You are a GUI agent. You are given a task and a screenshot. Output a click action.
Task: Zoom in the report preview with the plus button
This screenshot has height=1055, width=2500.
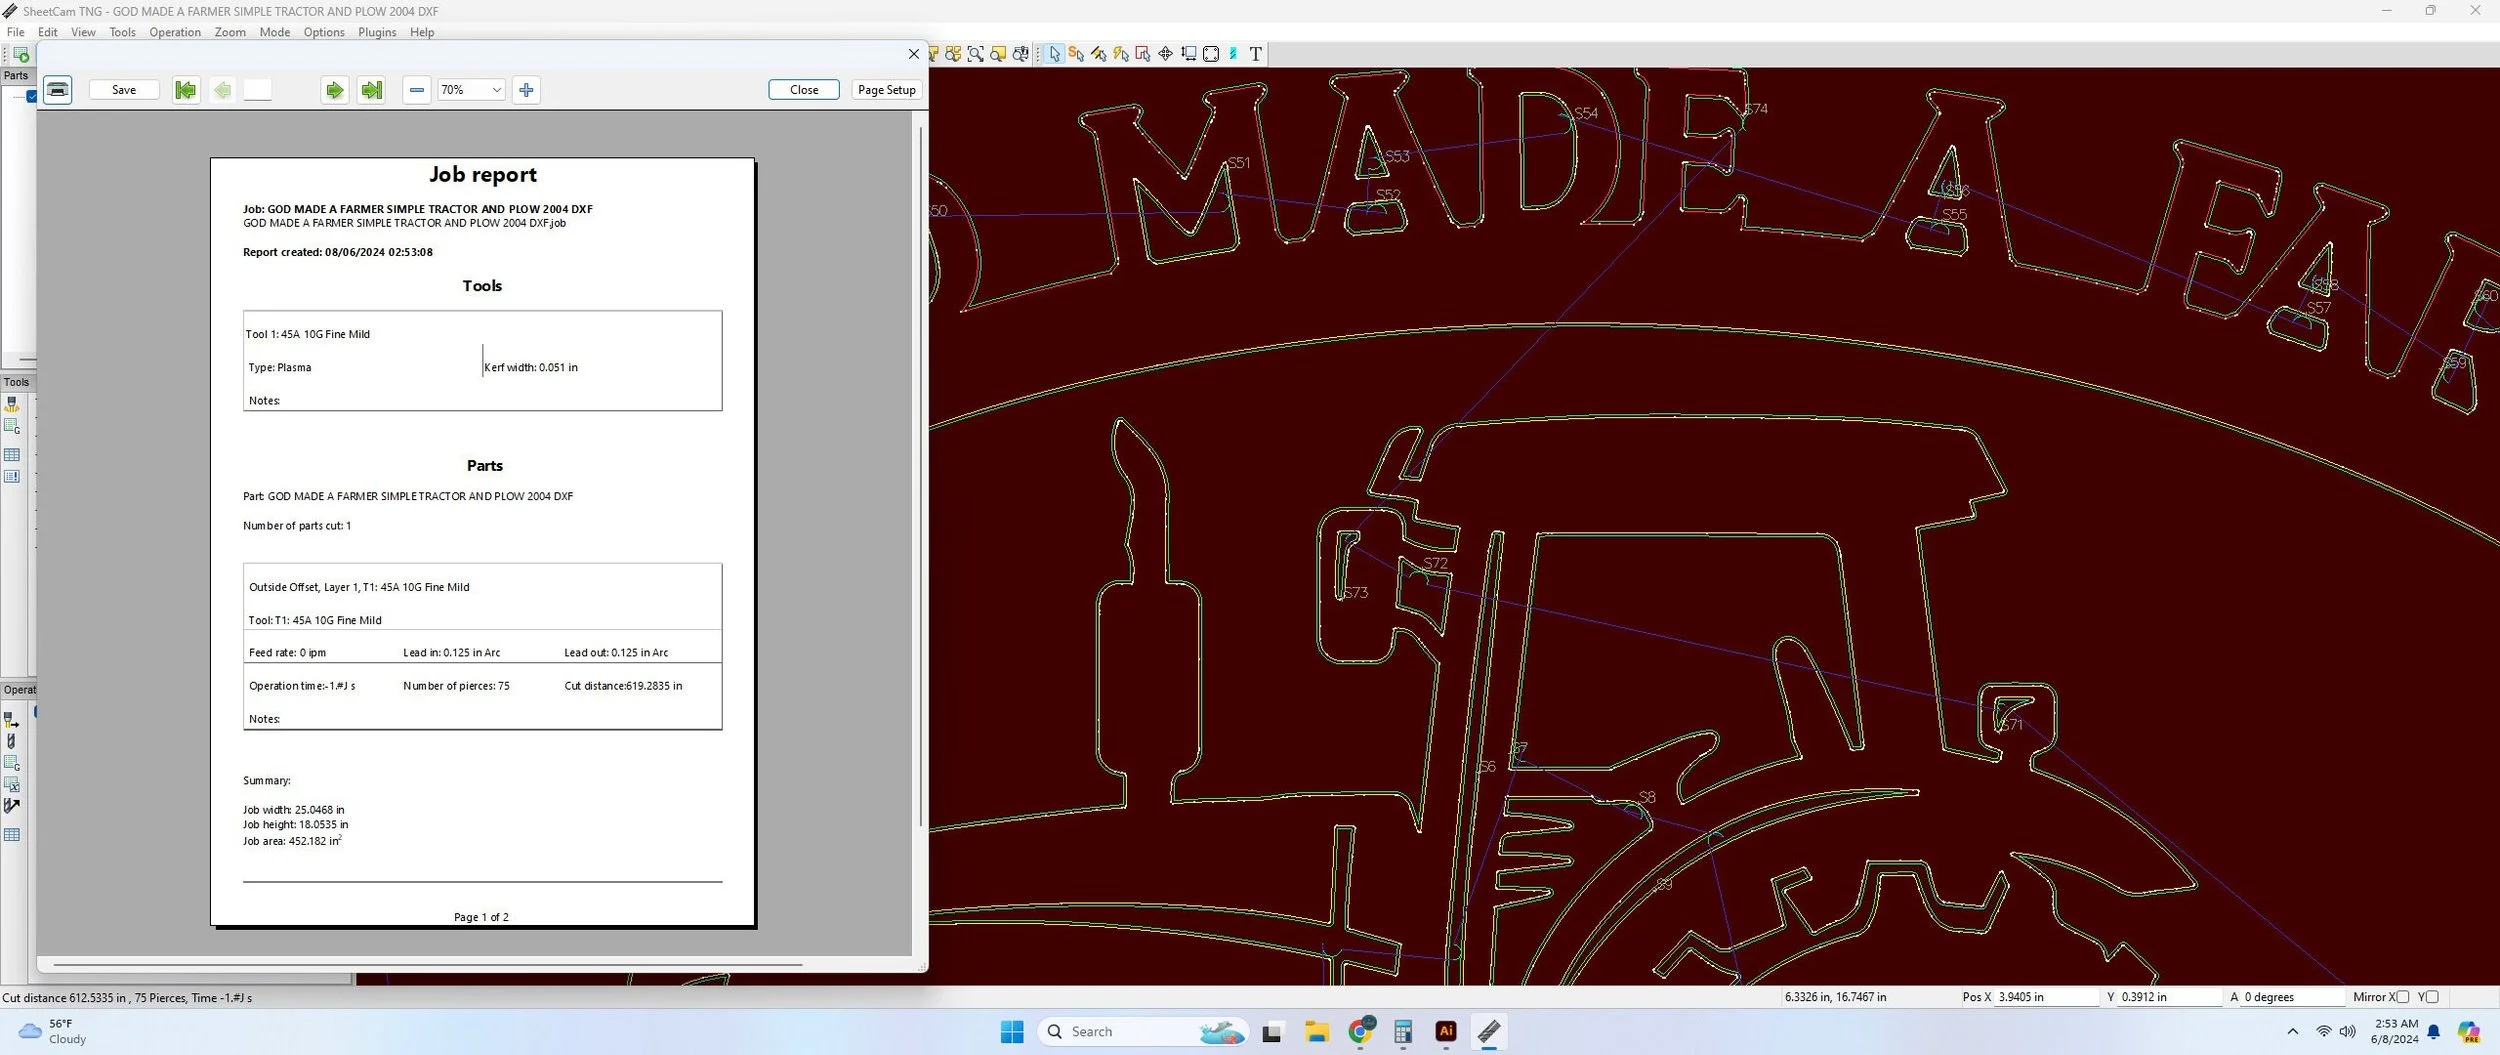(527, 90)
